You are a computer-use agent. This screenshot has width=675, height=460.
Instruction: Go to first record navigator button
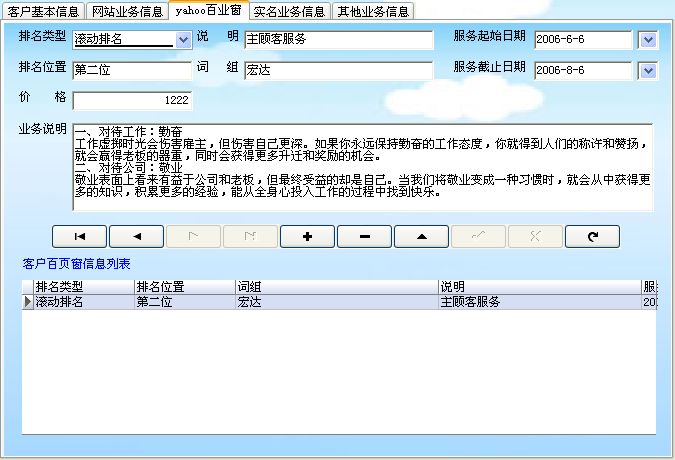tap(79, 236)
